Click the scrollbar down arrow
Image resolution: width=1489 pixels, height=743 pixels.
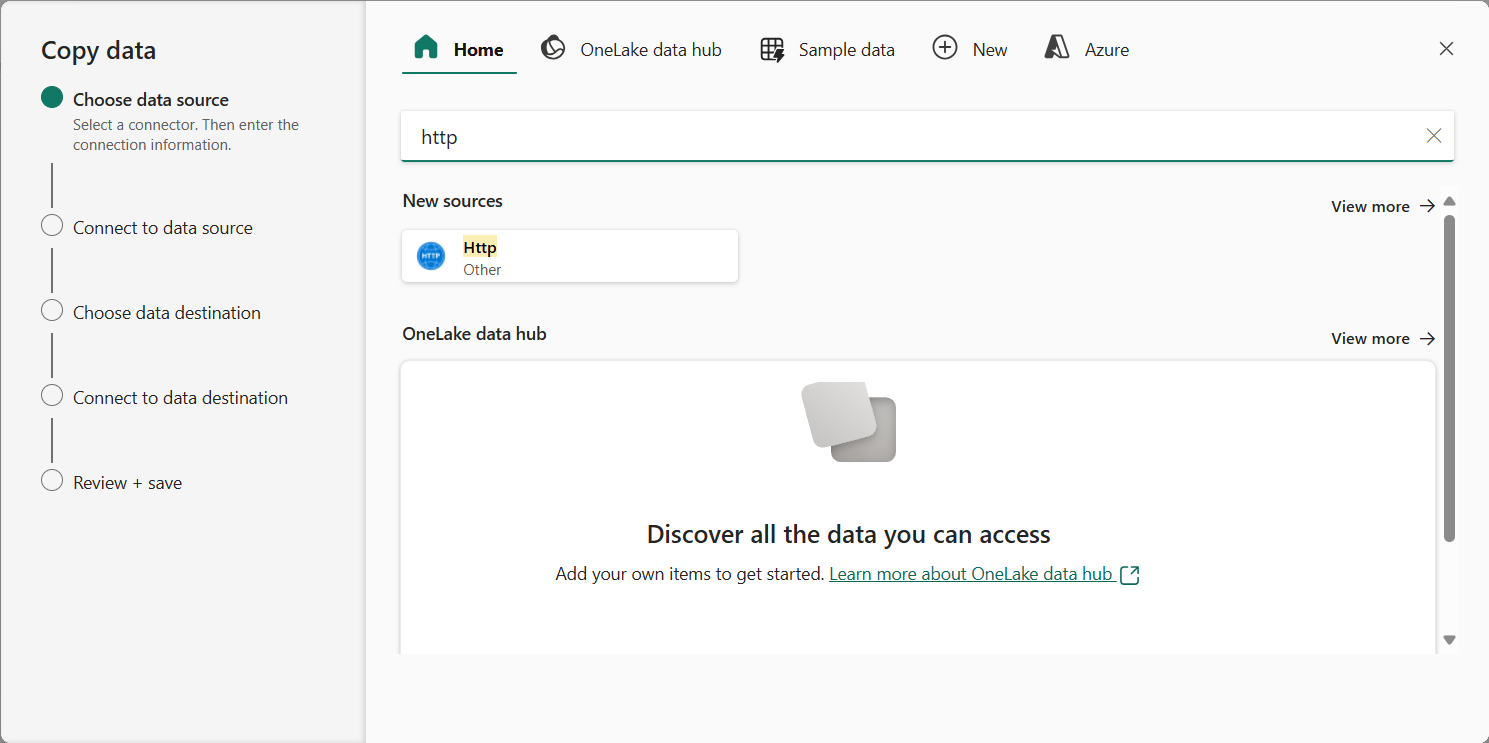(x=1449, y=640)
